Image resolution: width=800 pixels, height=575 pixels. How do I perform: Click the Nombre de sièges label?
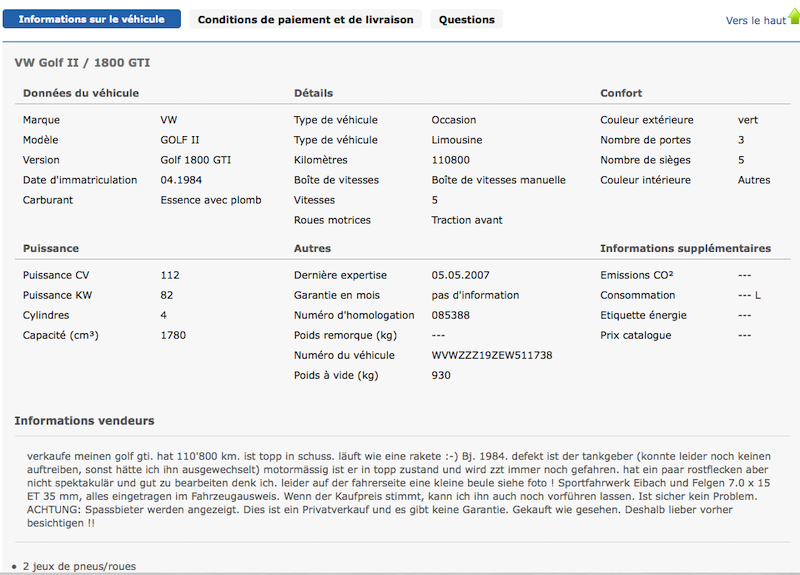[645, 160]
